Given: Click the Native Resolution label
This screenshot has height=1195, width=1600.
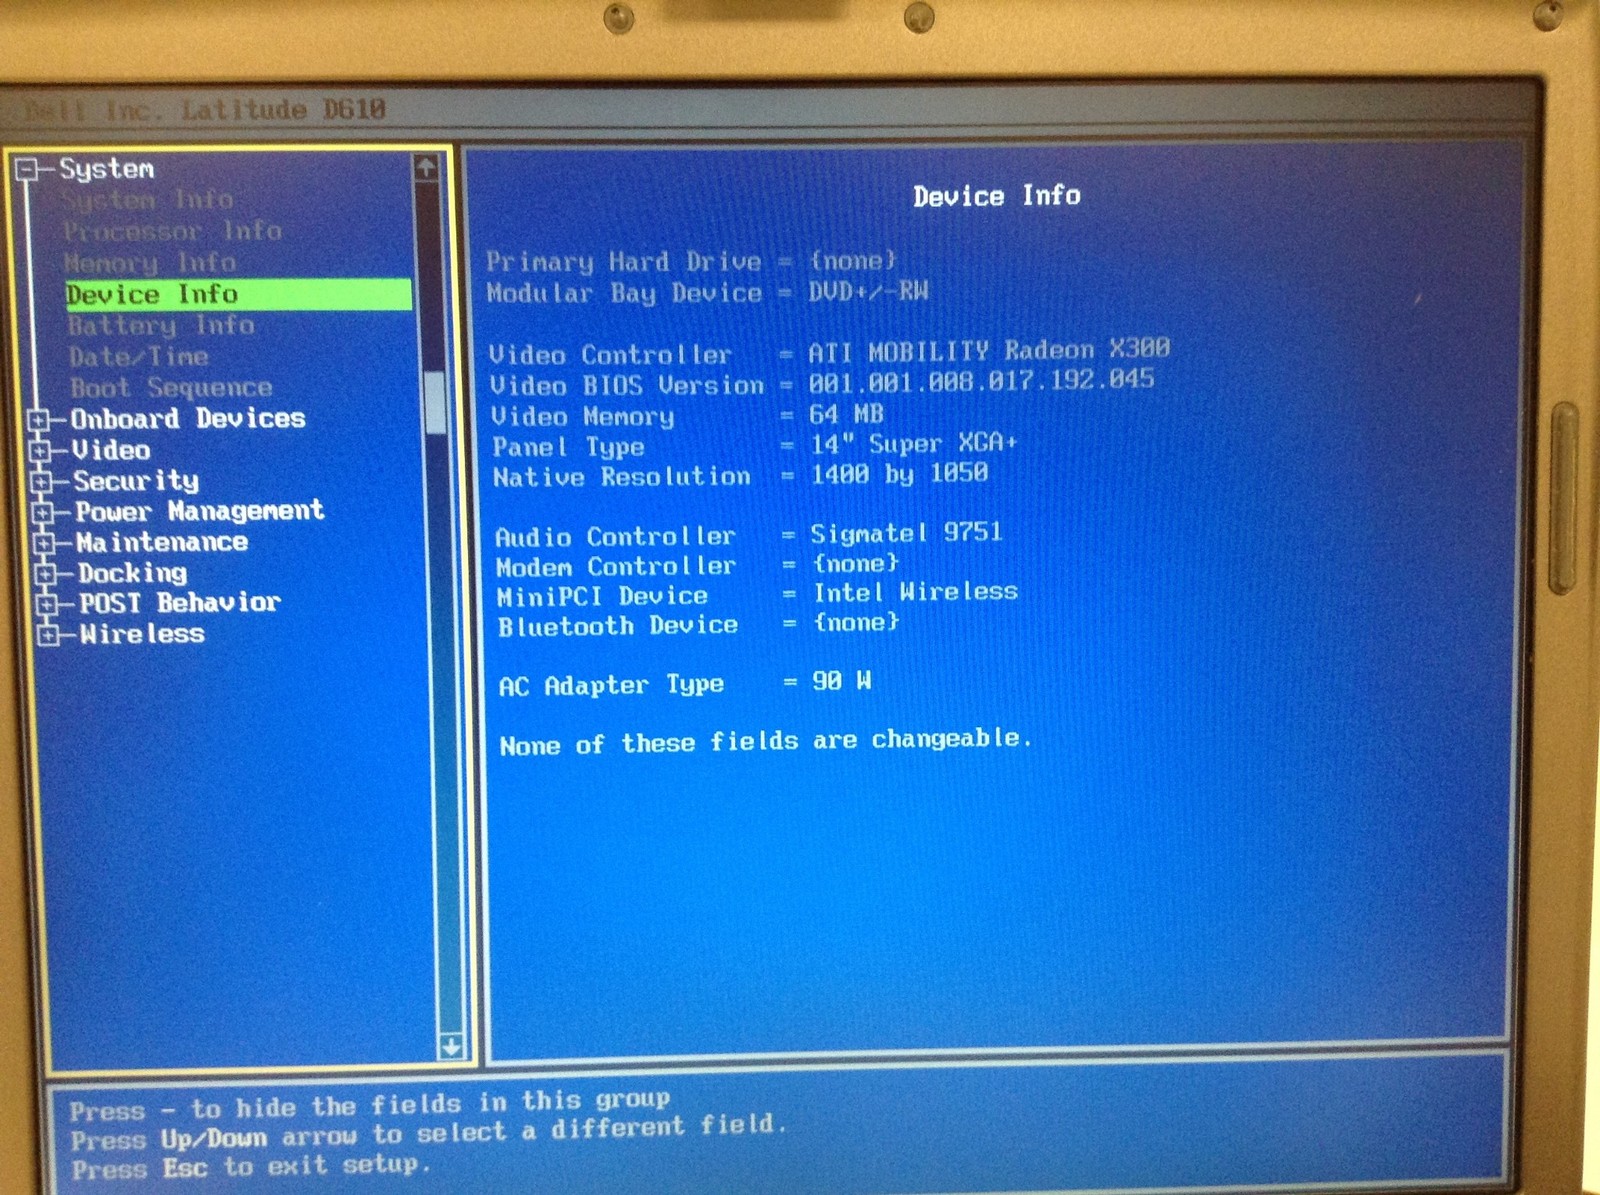Looking at the screenshot, I should pyautogui.click(x=621, y=477).
